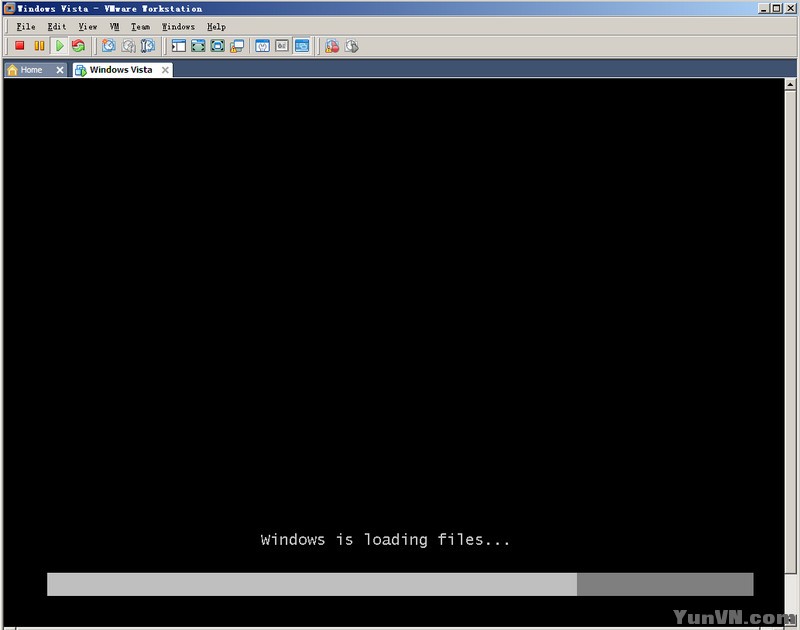Screen dimensions: 800x630
Task: Open the File menu
Action: (26, 27)
